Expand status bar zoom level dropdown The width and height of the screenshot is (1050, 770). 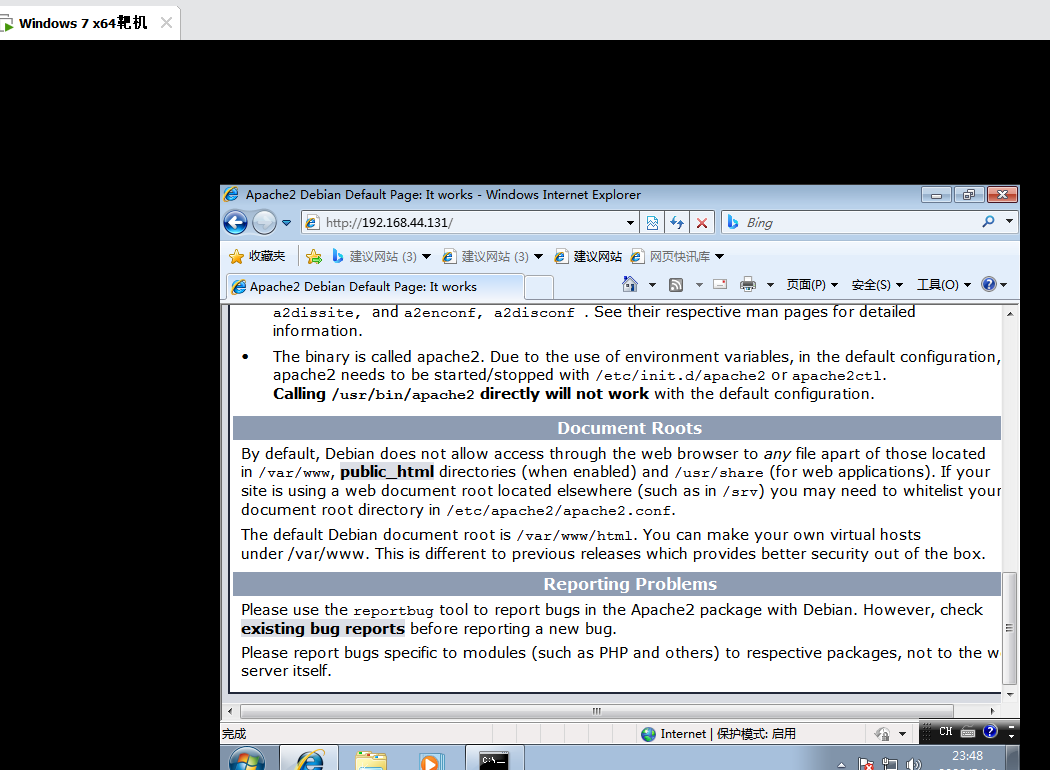pos(903,735)
